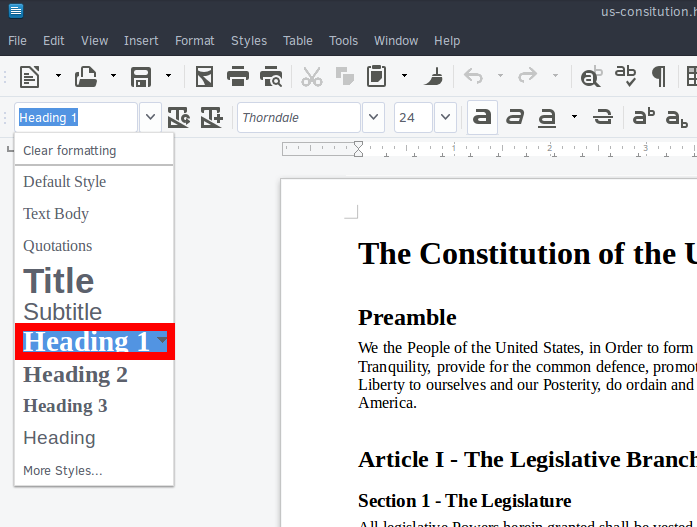Click Clear formatting in the style list
The width and height of the screenshot is (697, 527).
click(70, 151)
